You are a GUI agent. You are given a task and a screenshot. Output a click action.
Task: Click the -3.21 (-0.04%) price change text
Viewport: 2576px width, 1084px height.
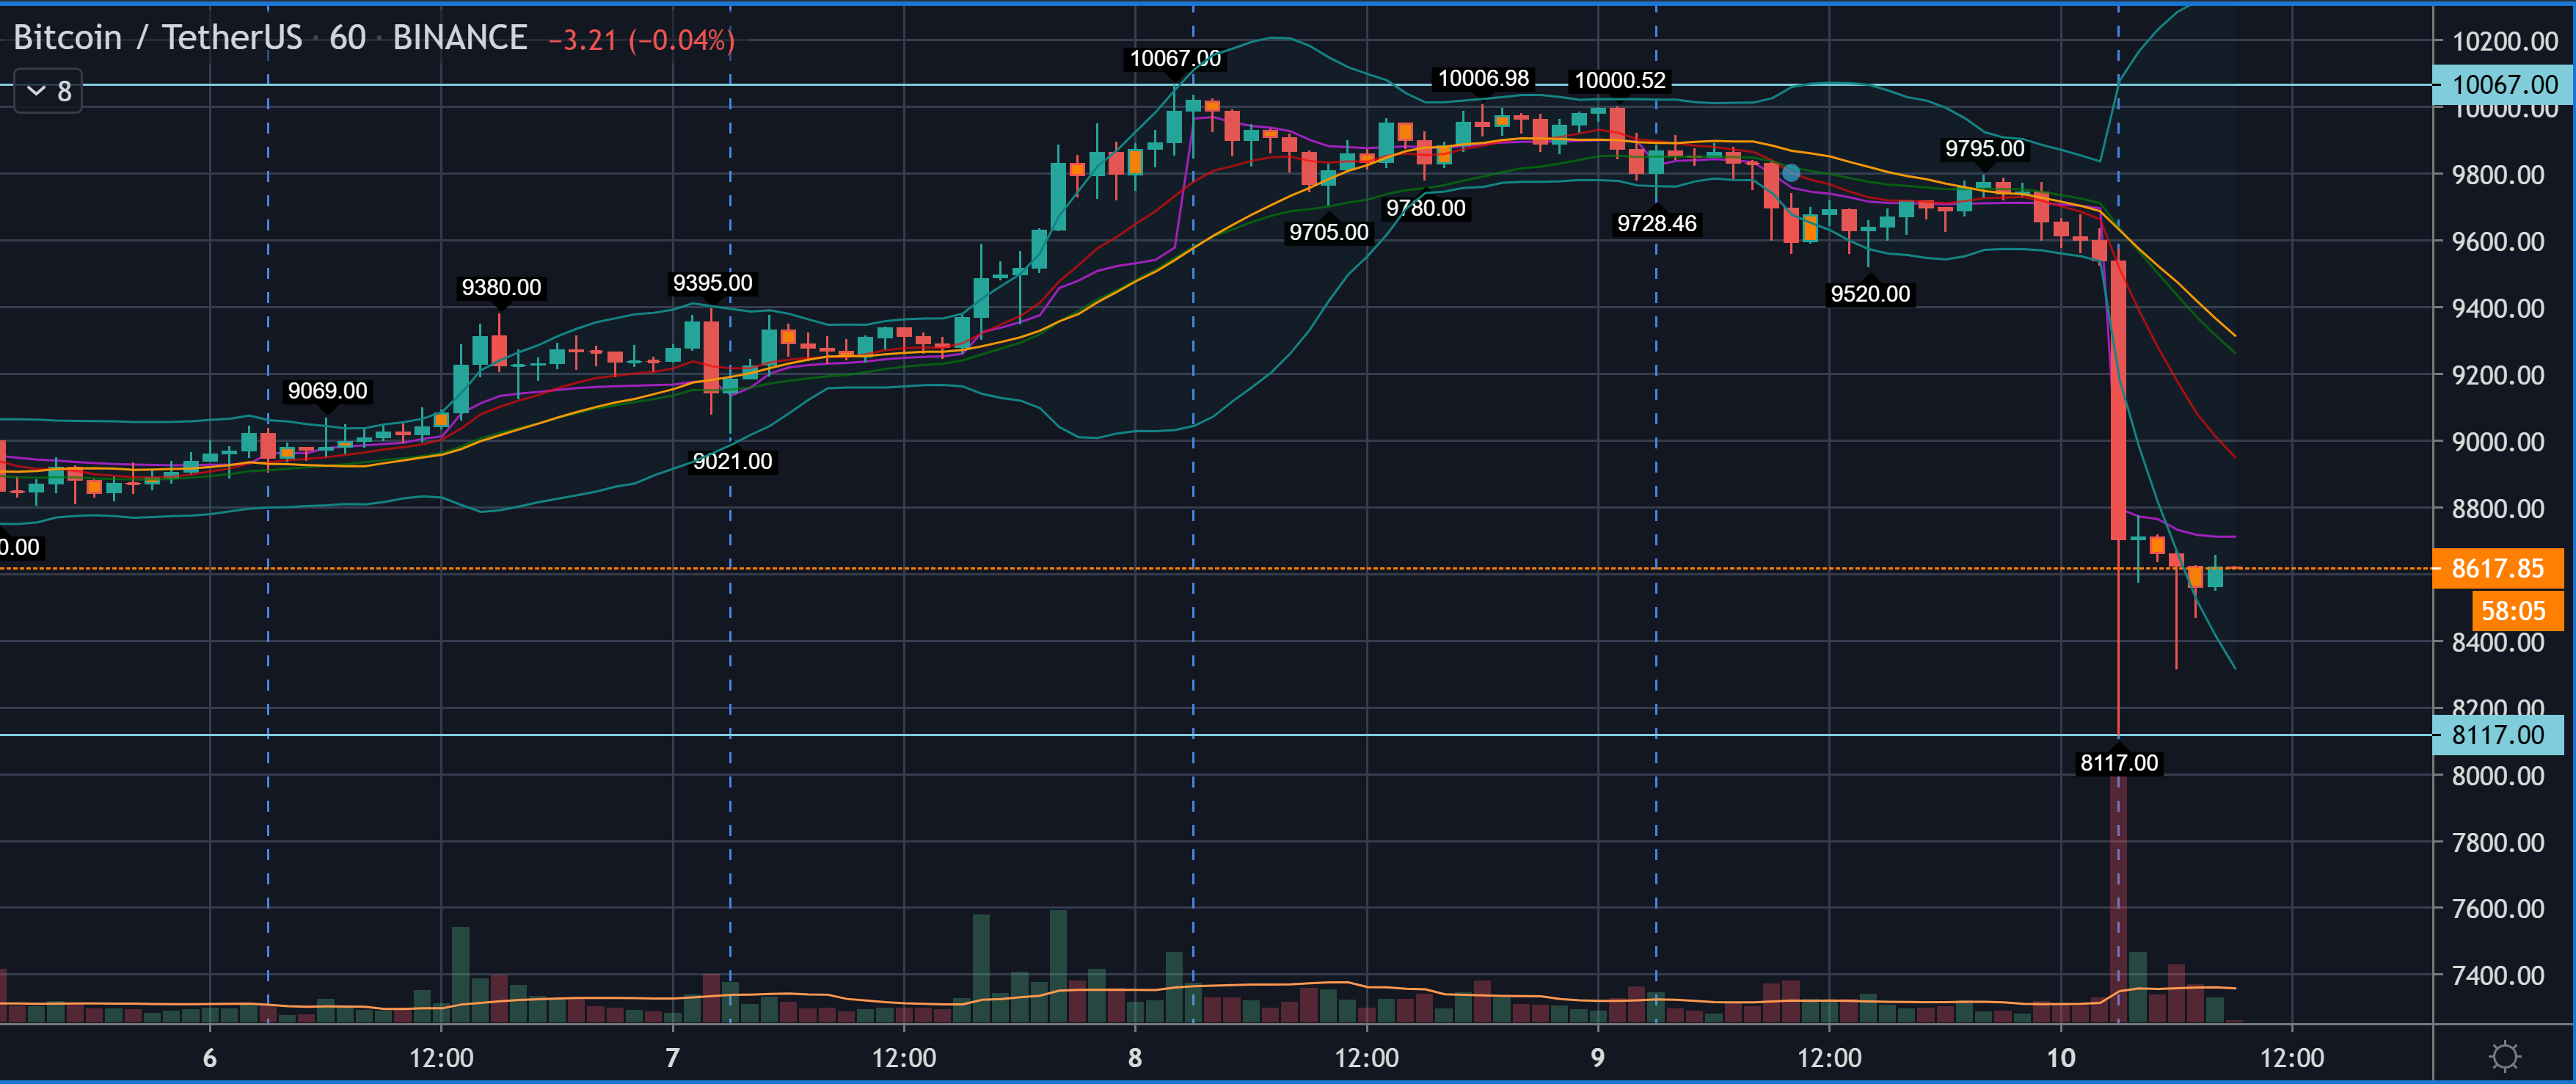[641, 40]
